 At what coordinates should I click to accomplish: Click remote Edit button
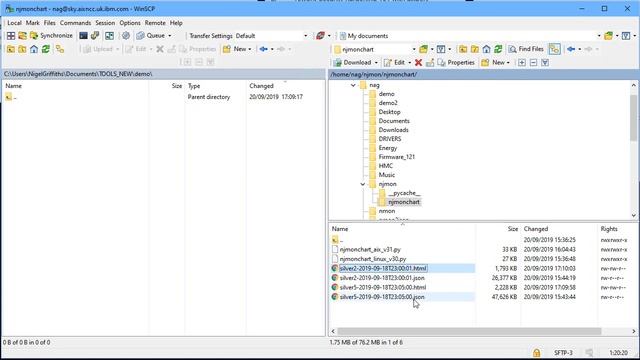click(x=394, y=62)
